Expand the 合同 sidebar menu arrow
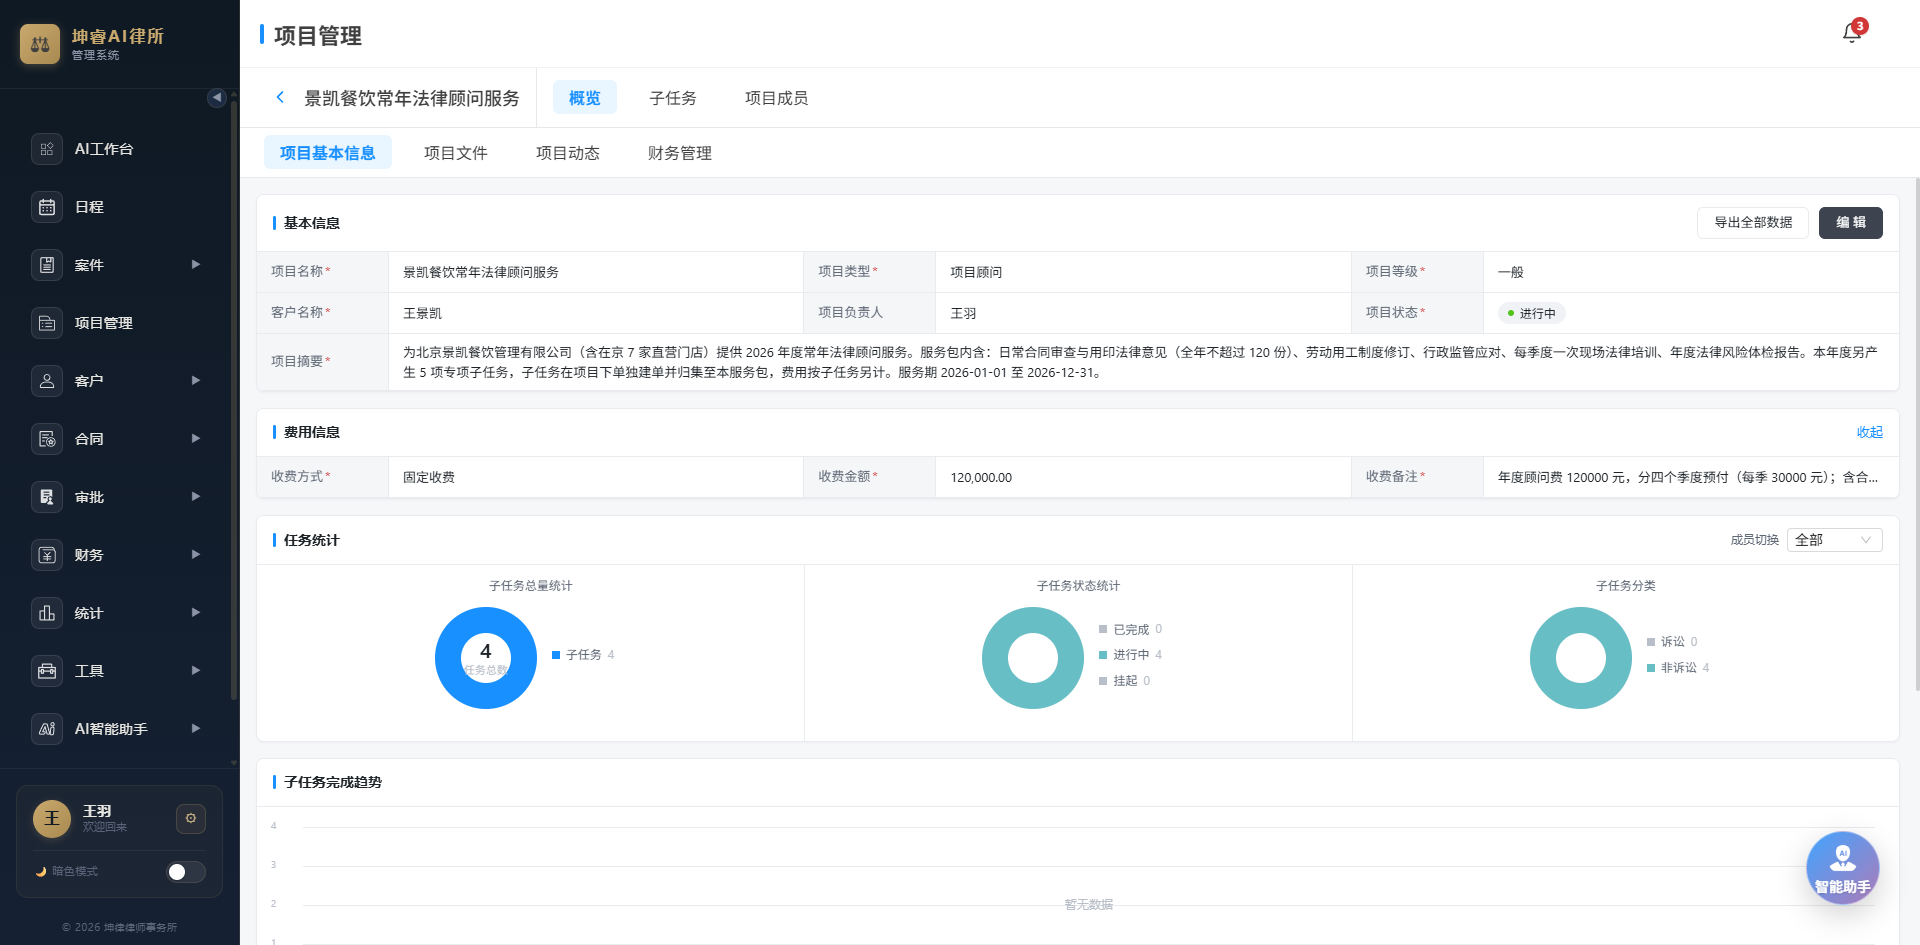The width and height of the screenshot is (1920, 945). 196,439
